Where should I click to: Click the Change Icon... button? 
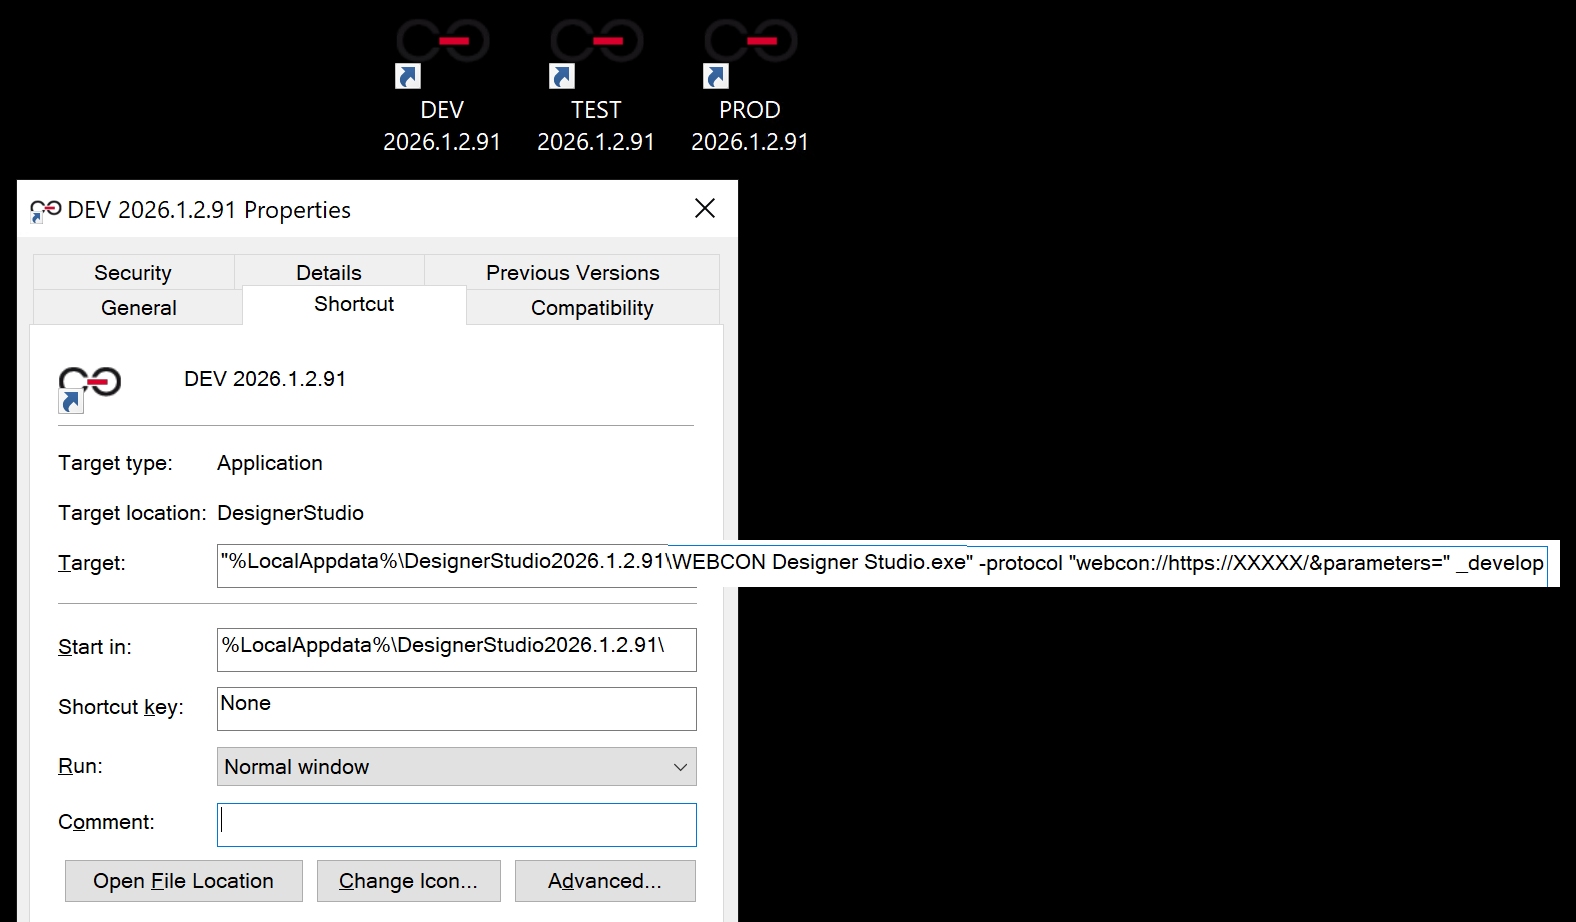coord(408,881)
